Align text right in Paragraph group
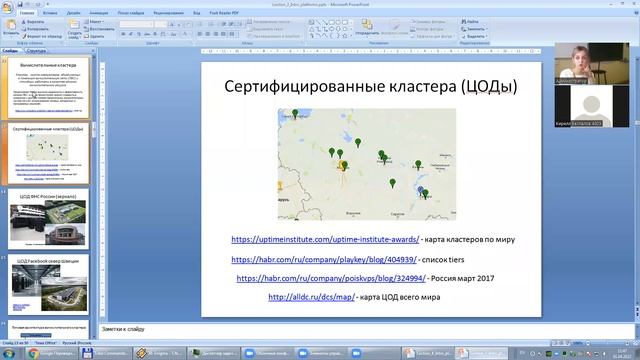 216,34
